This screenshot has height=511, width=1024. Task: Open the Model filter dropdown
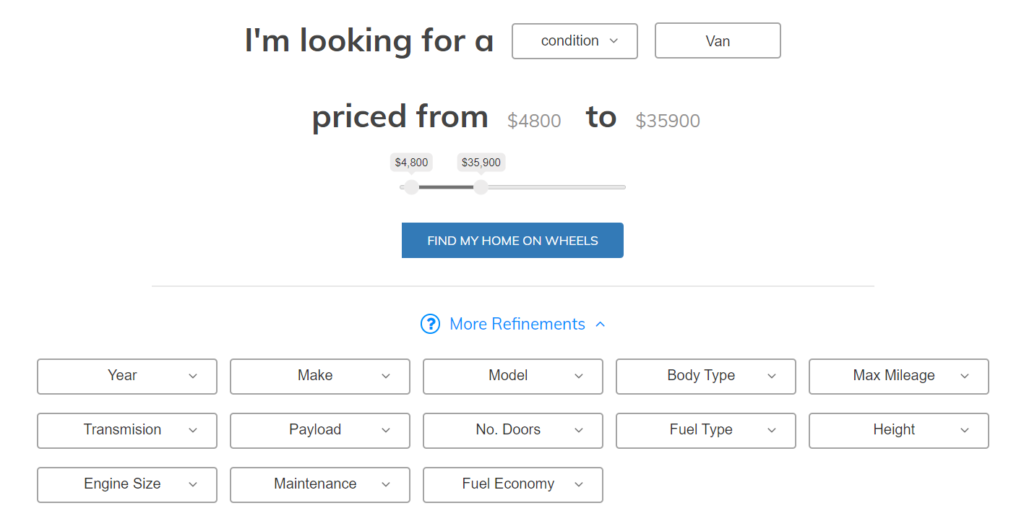[513, 376]
